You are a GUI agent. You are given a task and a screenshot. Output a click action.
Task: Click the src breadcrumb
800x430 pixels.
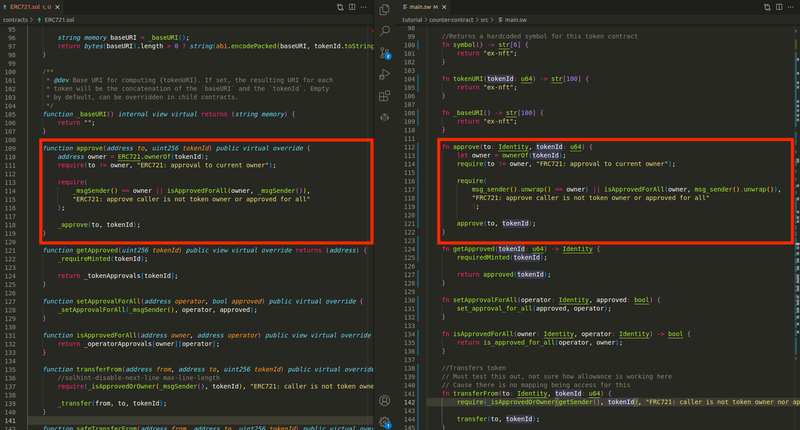click(x=484, y=20)
